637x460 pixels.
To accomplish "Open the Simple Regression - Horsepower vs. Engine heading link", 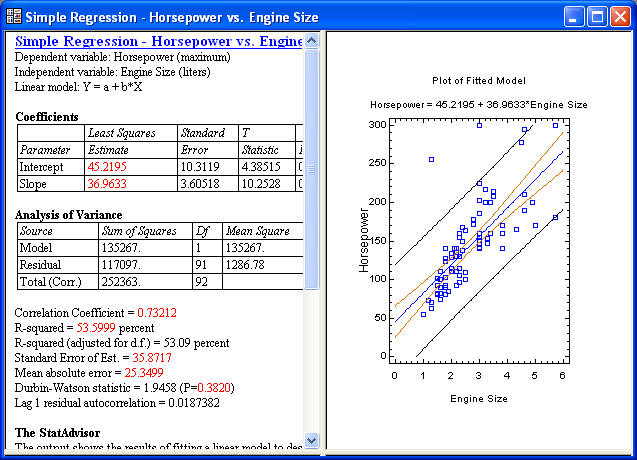I will (158, 41).
